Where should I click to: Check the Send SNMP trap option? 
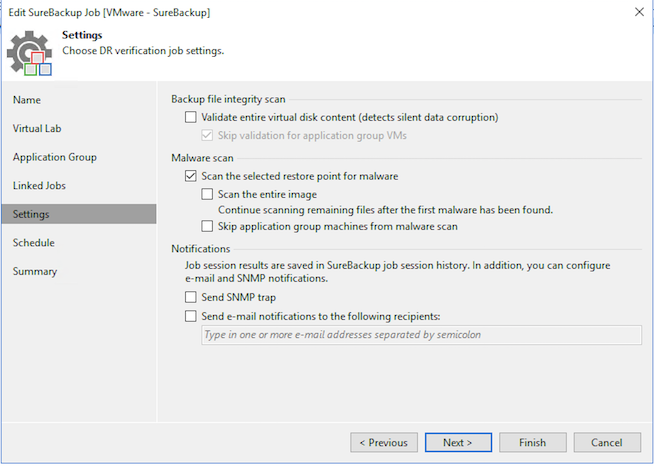(191, 297)
